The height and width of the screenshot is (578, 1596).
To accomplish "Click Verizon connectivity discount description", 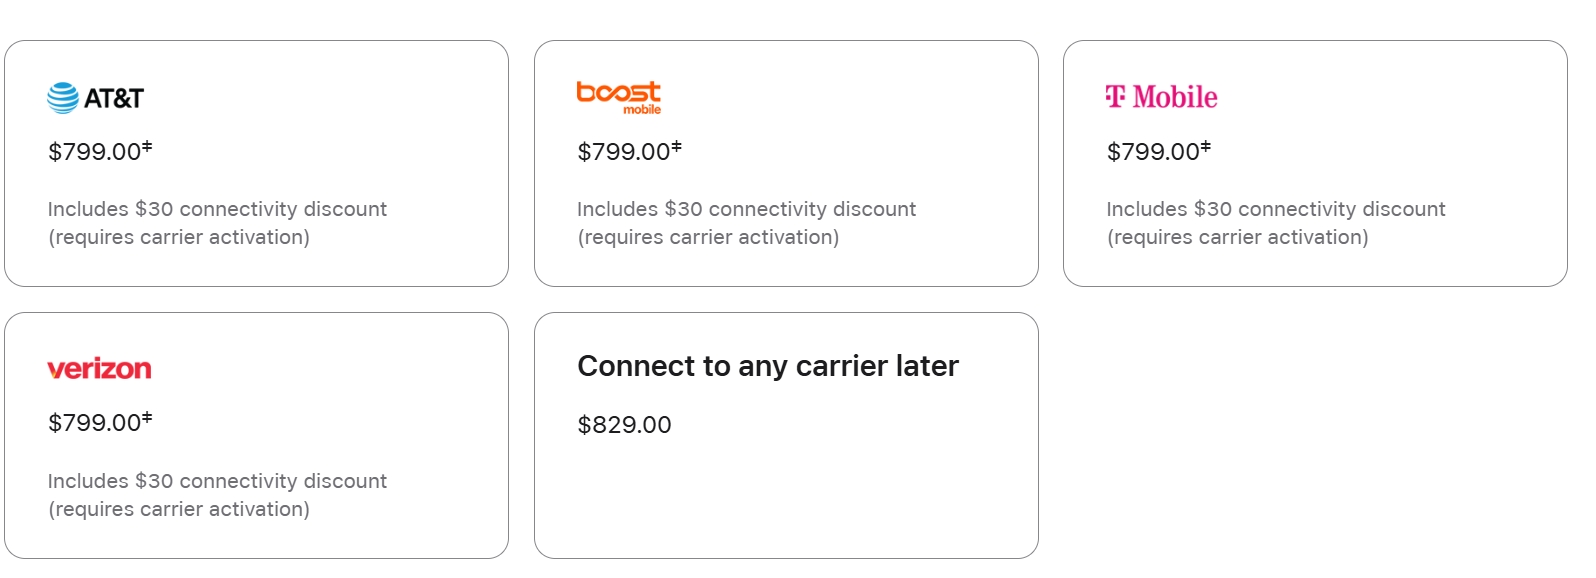I will [x=217, y=495].
